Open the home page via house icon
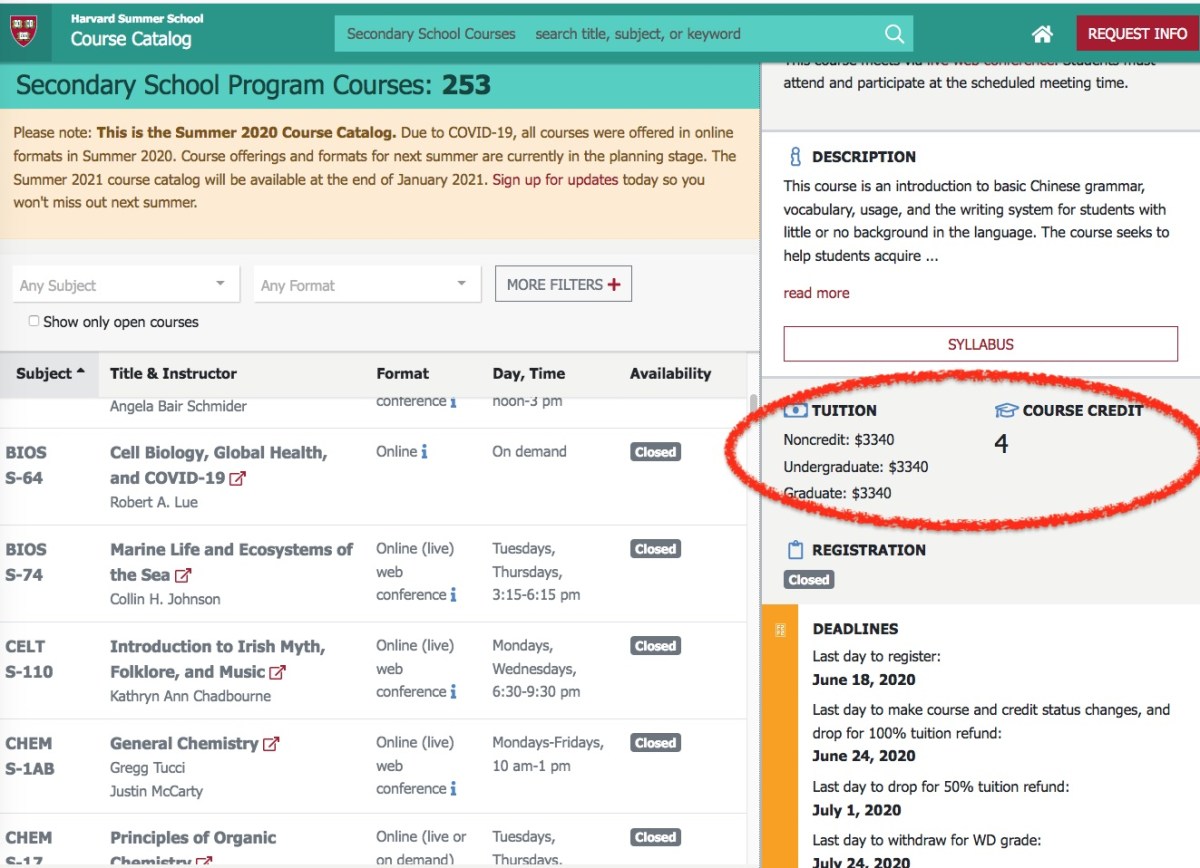 tap(1041, 33)
